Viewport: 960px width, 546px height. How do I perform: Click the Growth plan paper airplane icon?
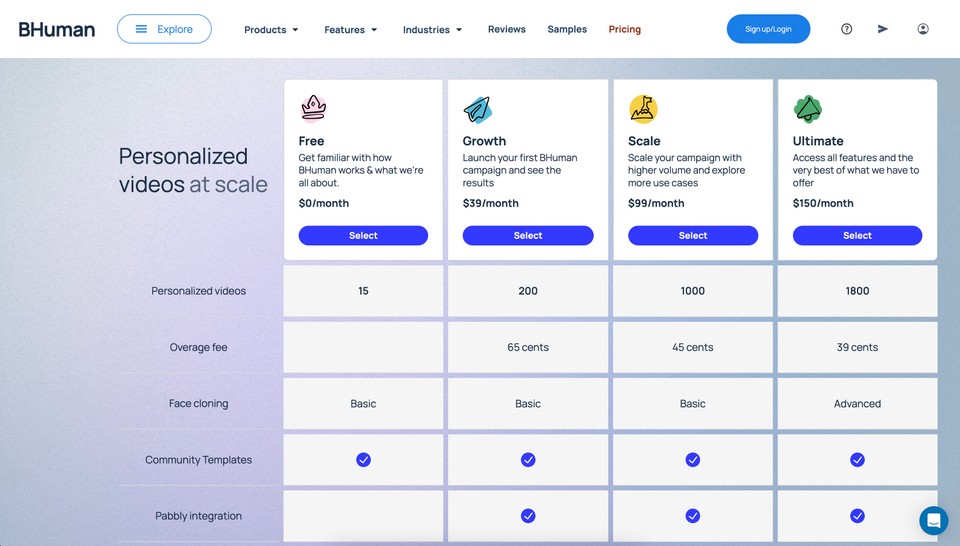point(478,110)
